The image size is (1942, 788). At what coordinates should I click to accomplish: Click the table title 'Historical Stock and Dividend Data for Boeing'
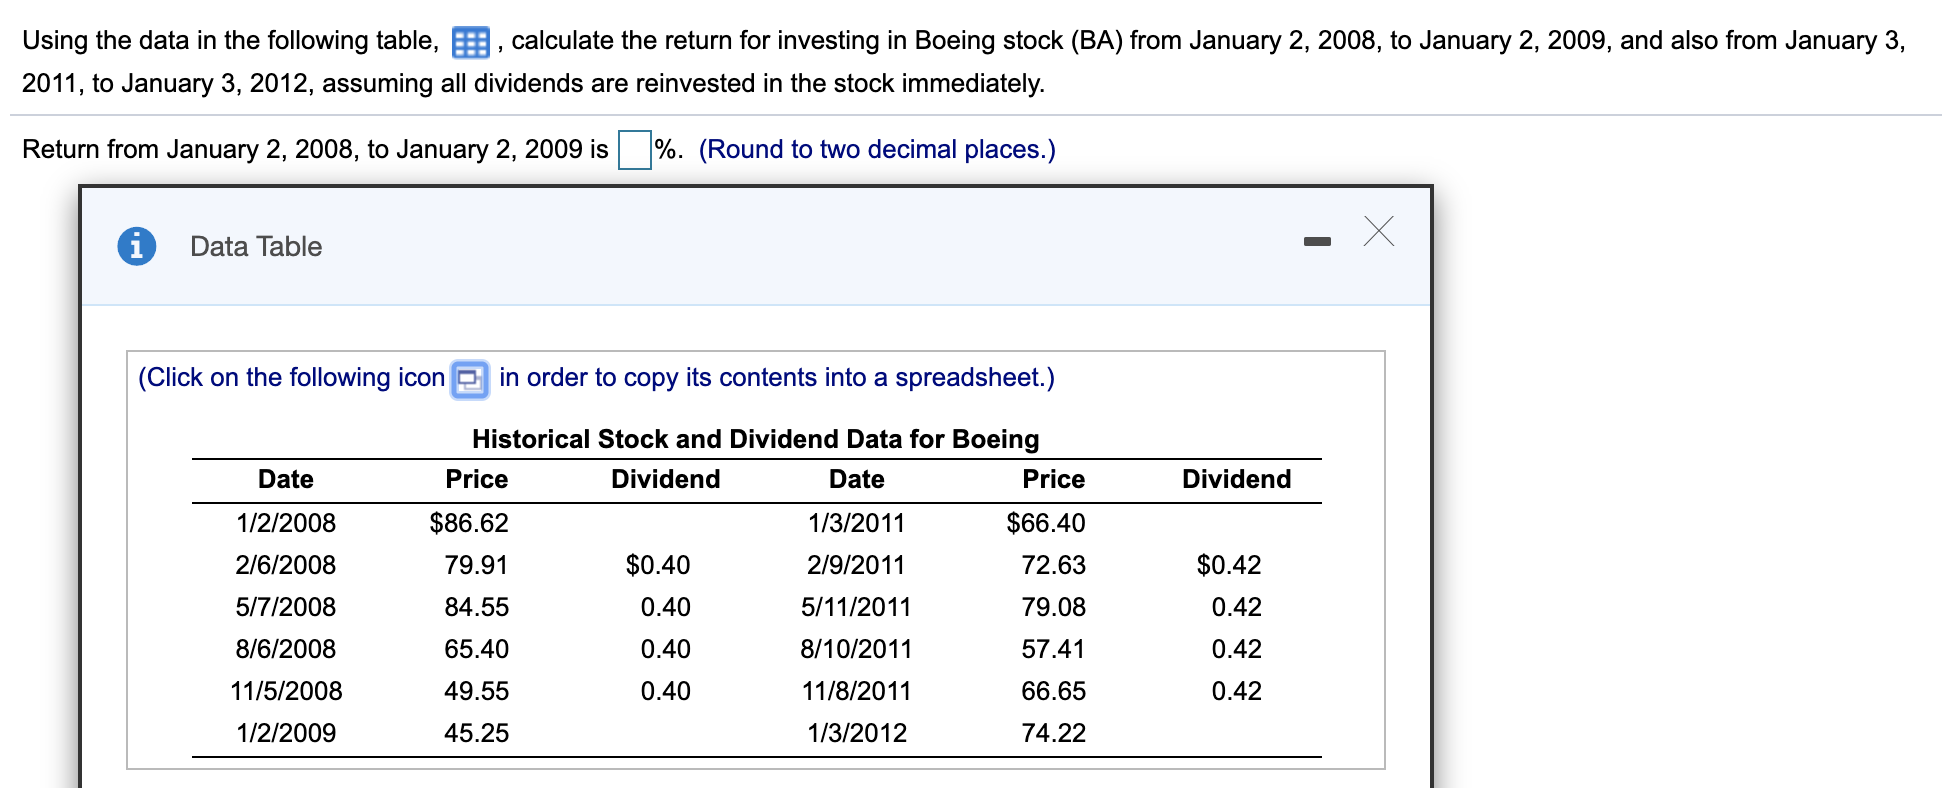pos(756,439)
